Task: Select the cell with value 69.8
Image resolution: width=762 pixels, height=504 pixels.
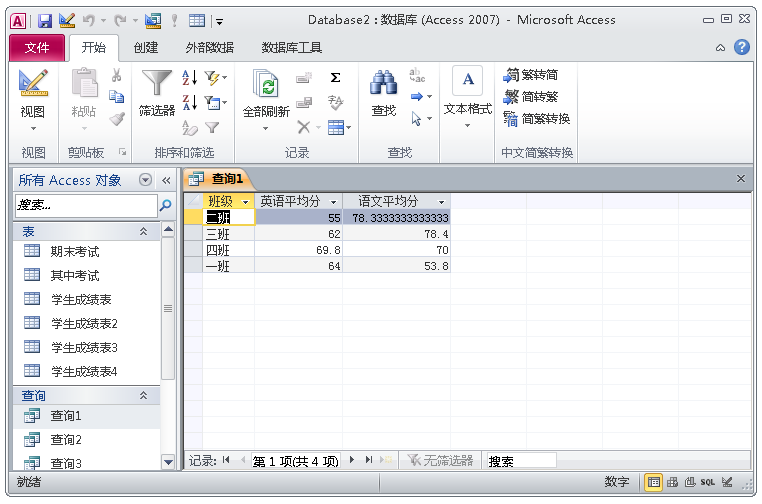Action: tap(298, 250)
